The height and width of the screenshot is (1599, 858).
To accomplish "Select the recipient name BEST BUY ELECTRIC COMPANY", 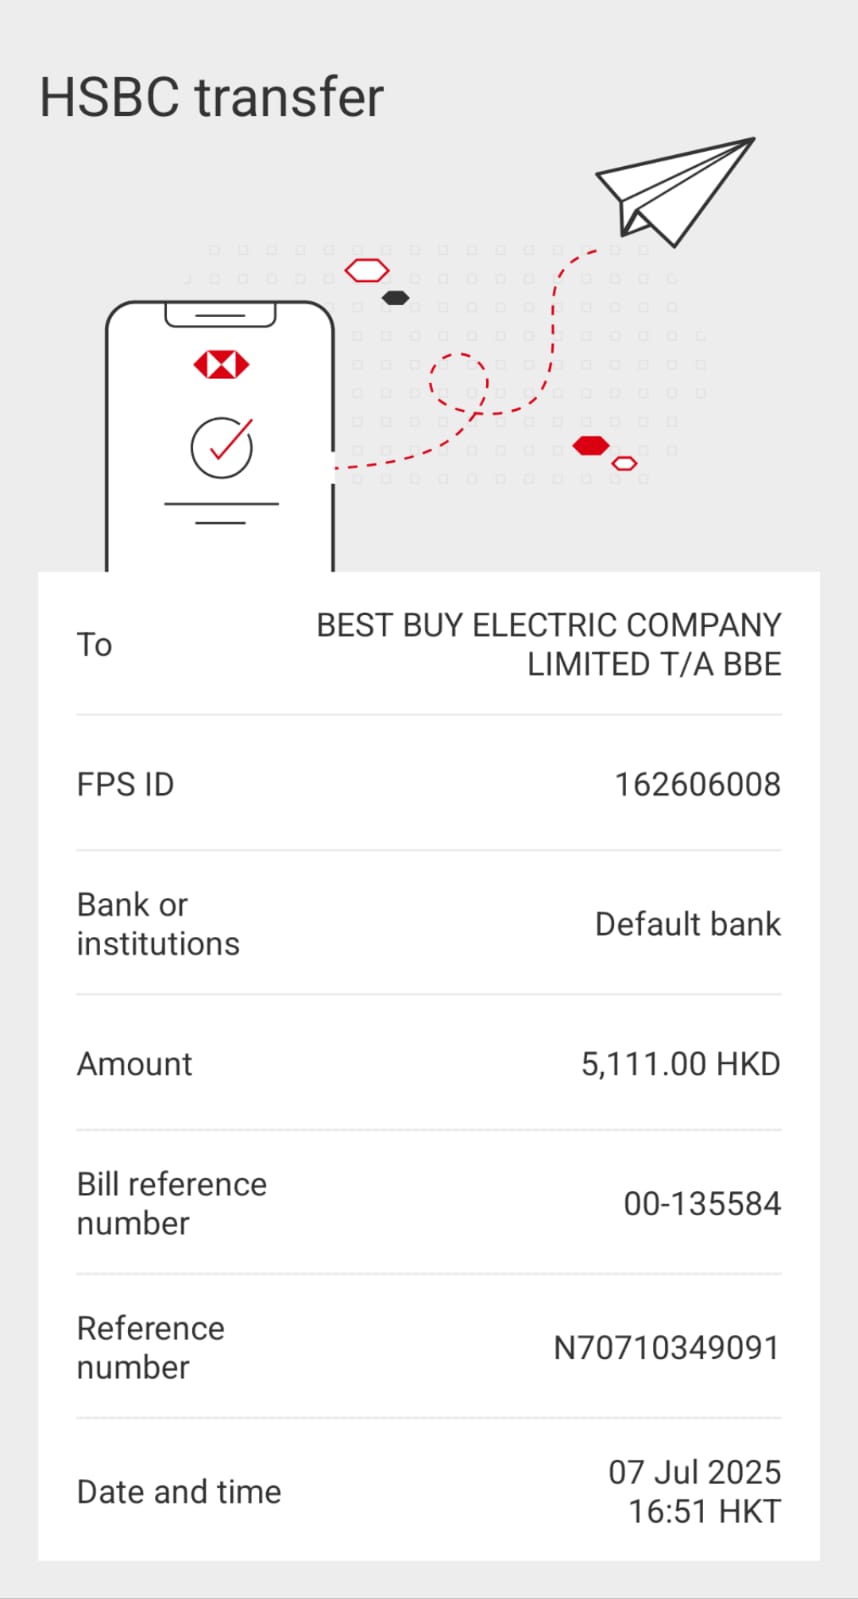I will coord(548,625).
